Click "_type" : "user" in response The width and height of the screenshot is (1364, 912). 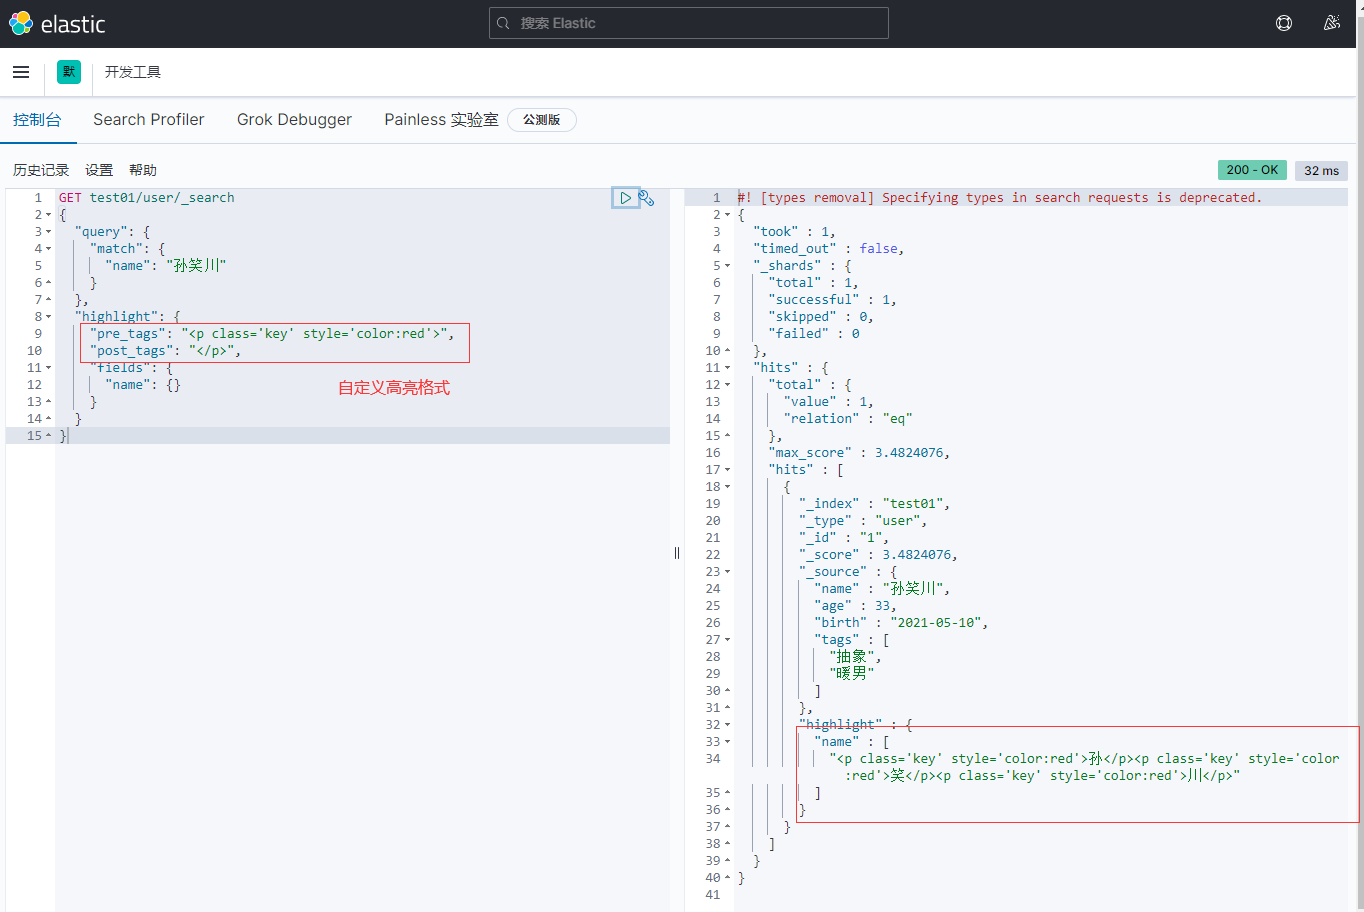pyautogui.click(x=863, y=521)
